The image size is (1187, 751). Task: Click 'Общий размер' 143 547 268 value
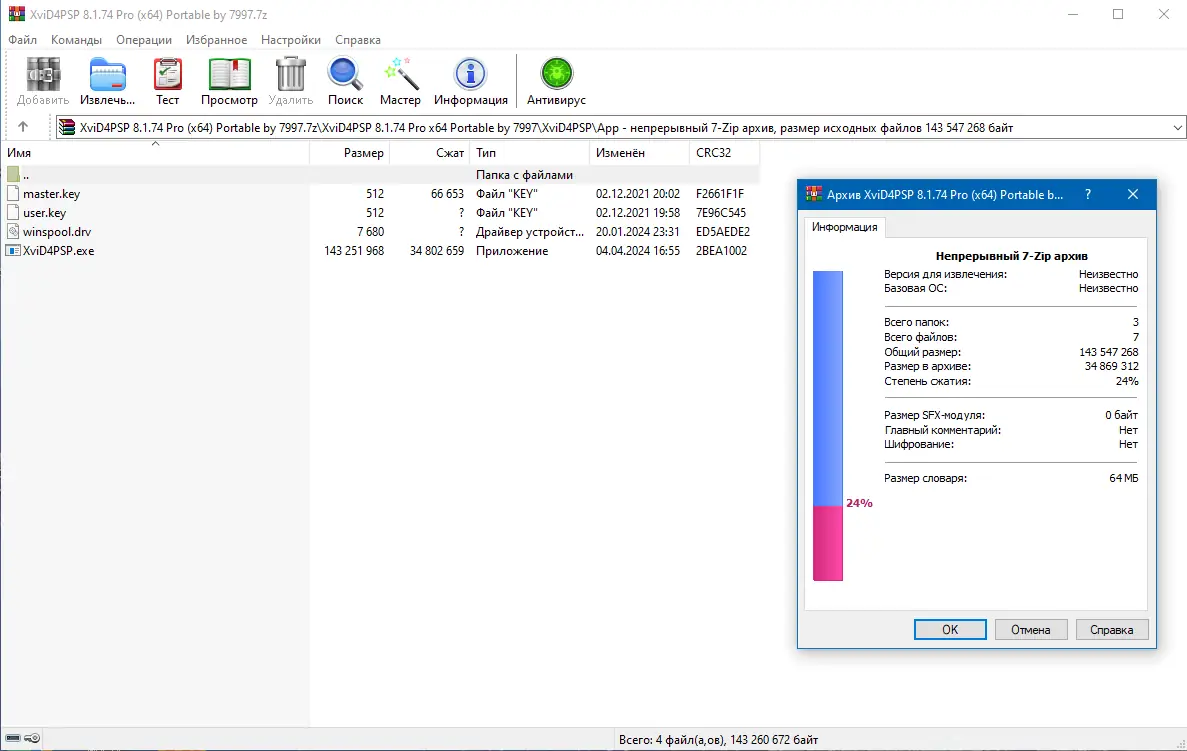(1109, 352)
